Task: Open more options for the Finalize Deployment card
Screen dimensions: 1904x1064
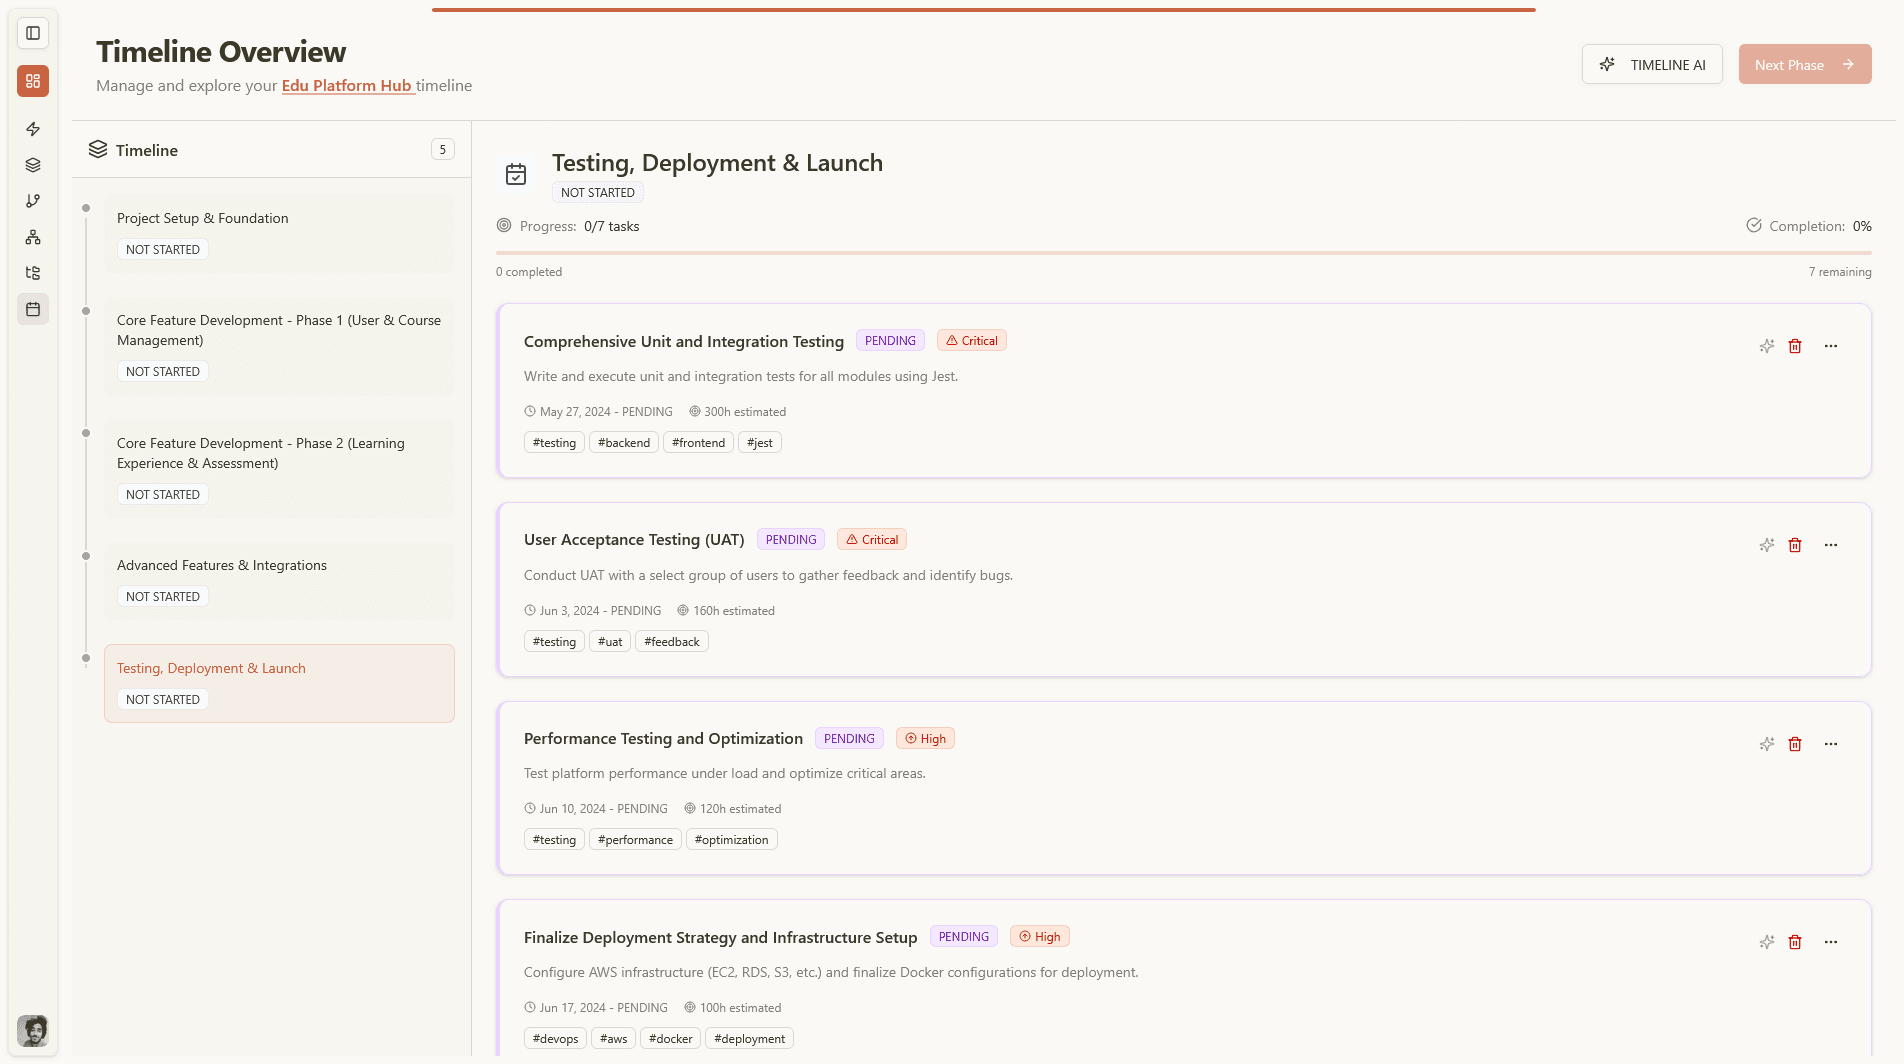Action: [1831, 942]
